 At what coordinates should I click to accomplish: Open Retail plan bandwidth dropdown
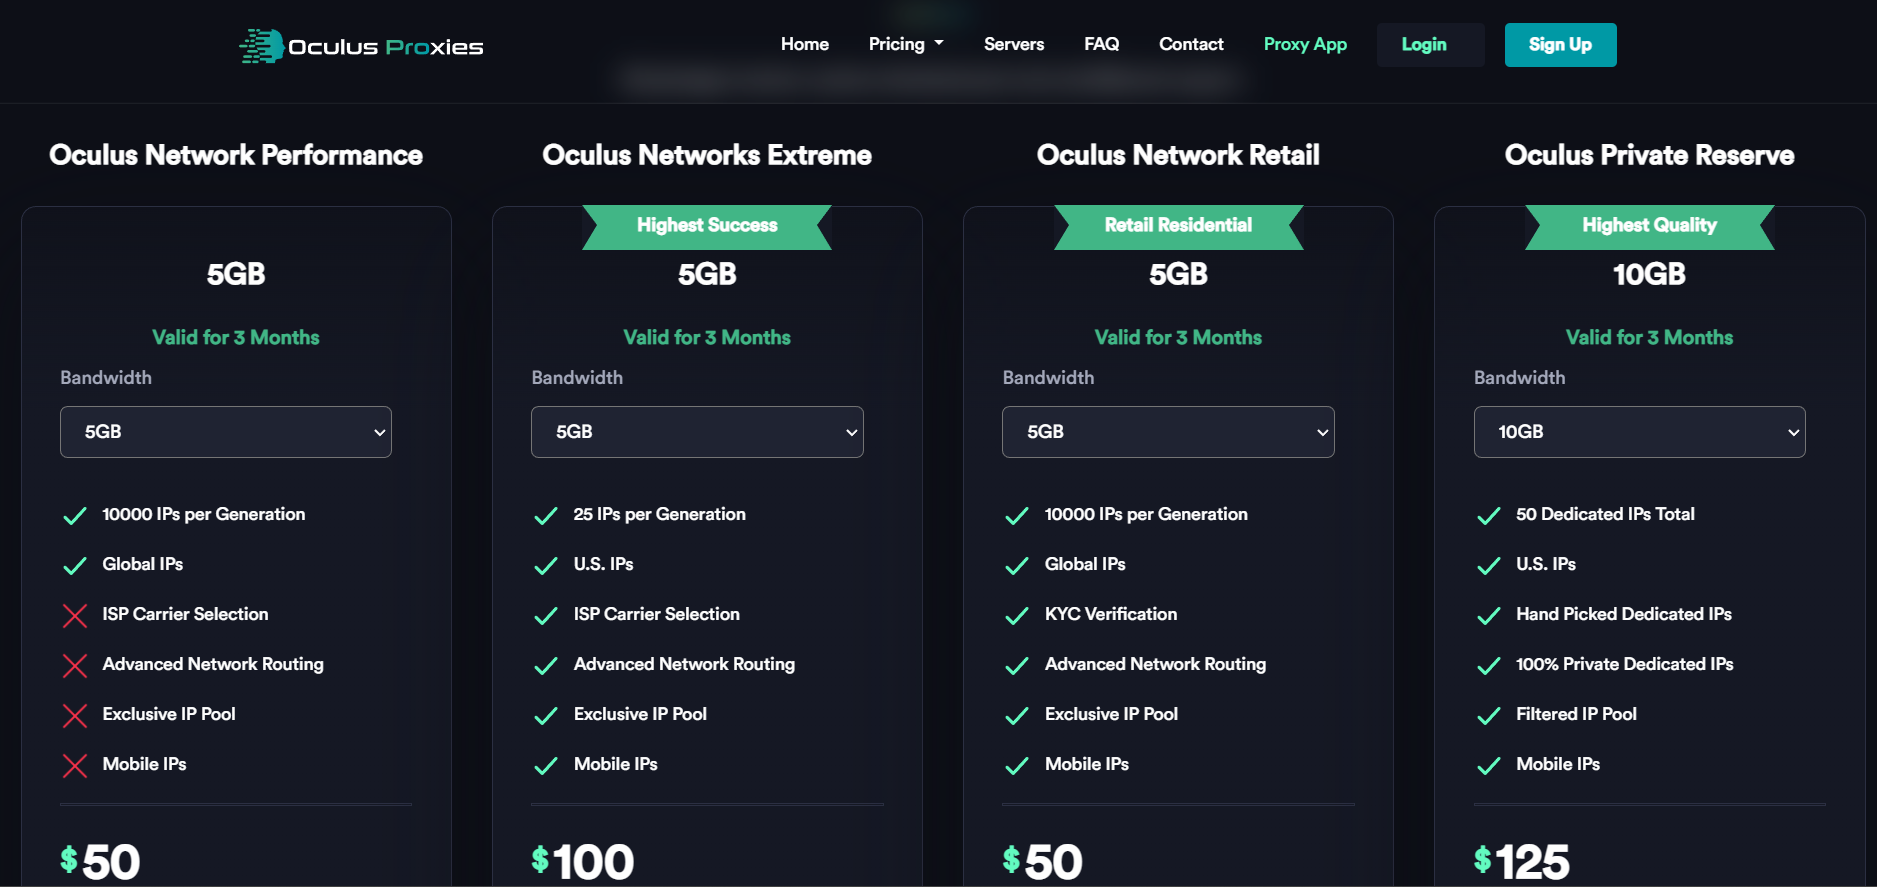tap(1168, 432)
